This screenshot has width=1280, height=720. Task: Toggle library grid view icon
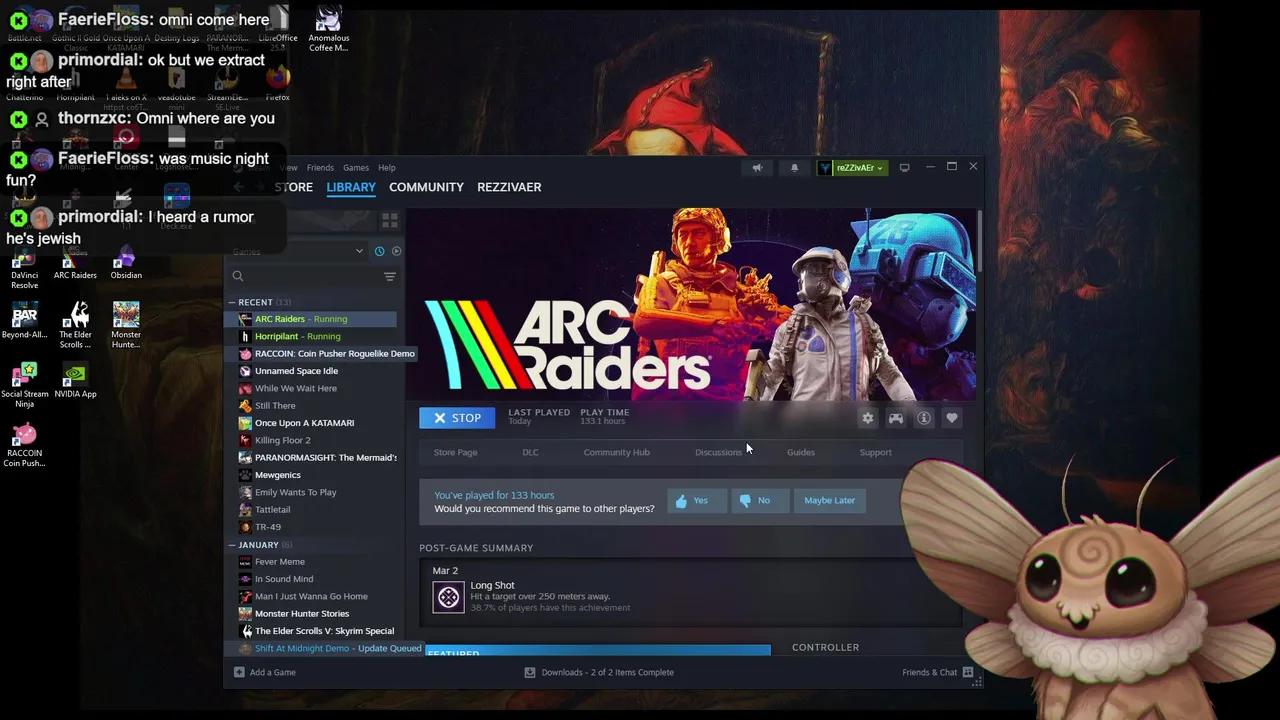[x=390, y=220]
